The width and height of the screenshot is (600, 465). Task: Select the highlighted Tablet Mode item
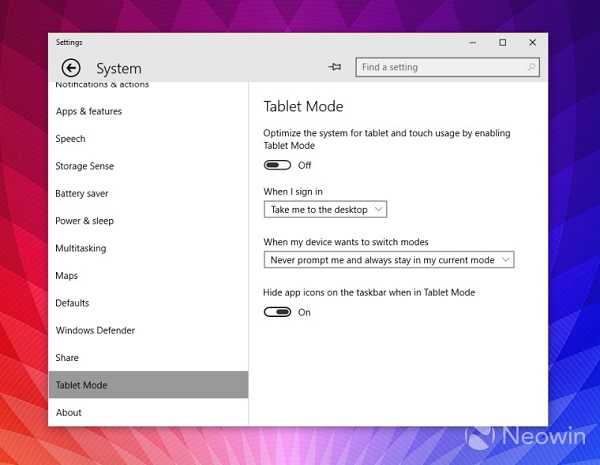(148, 385)
